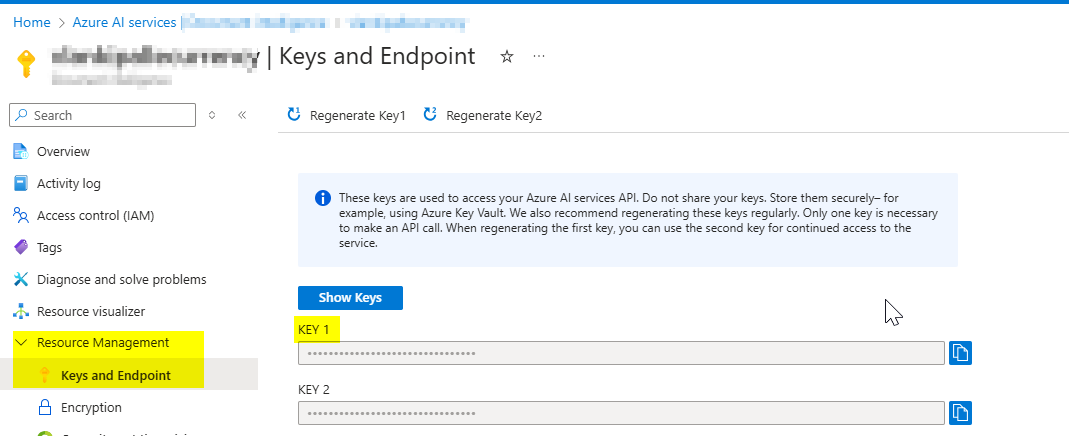
Task: Open the more options ellipsis menu
Action: pos(539,56)
